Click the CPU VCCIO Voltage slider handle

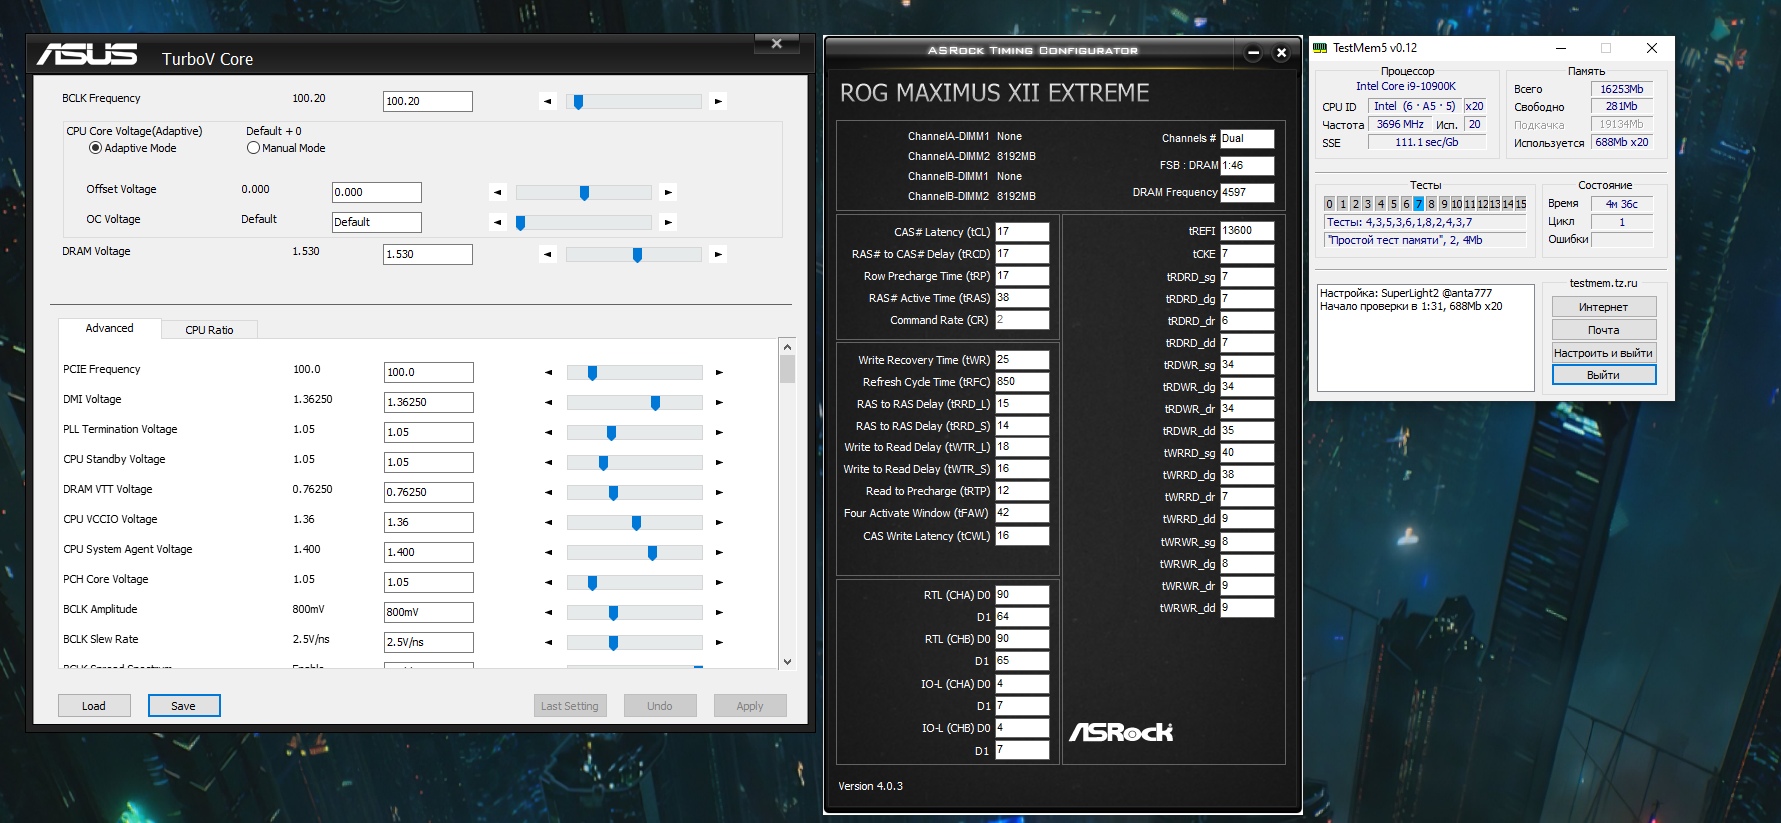(x=636, y=523)
